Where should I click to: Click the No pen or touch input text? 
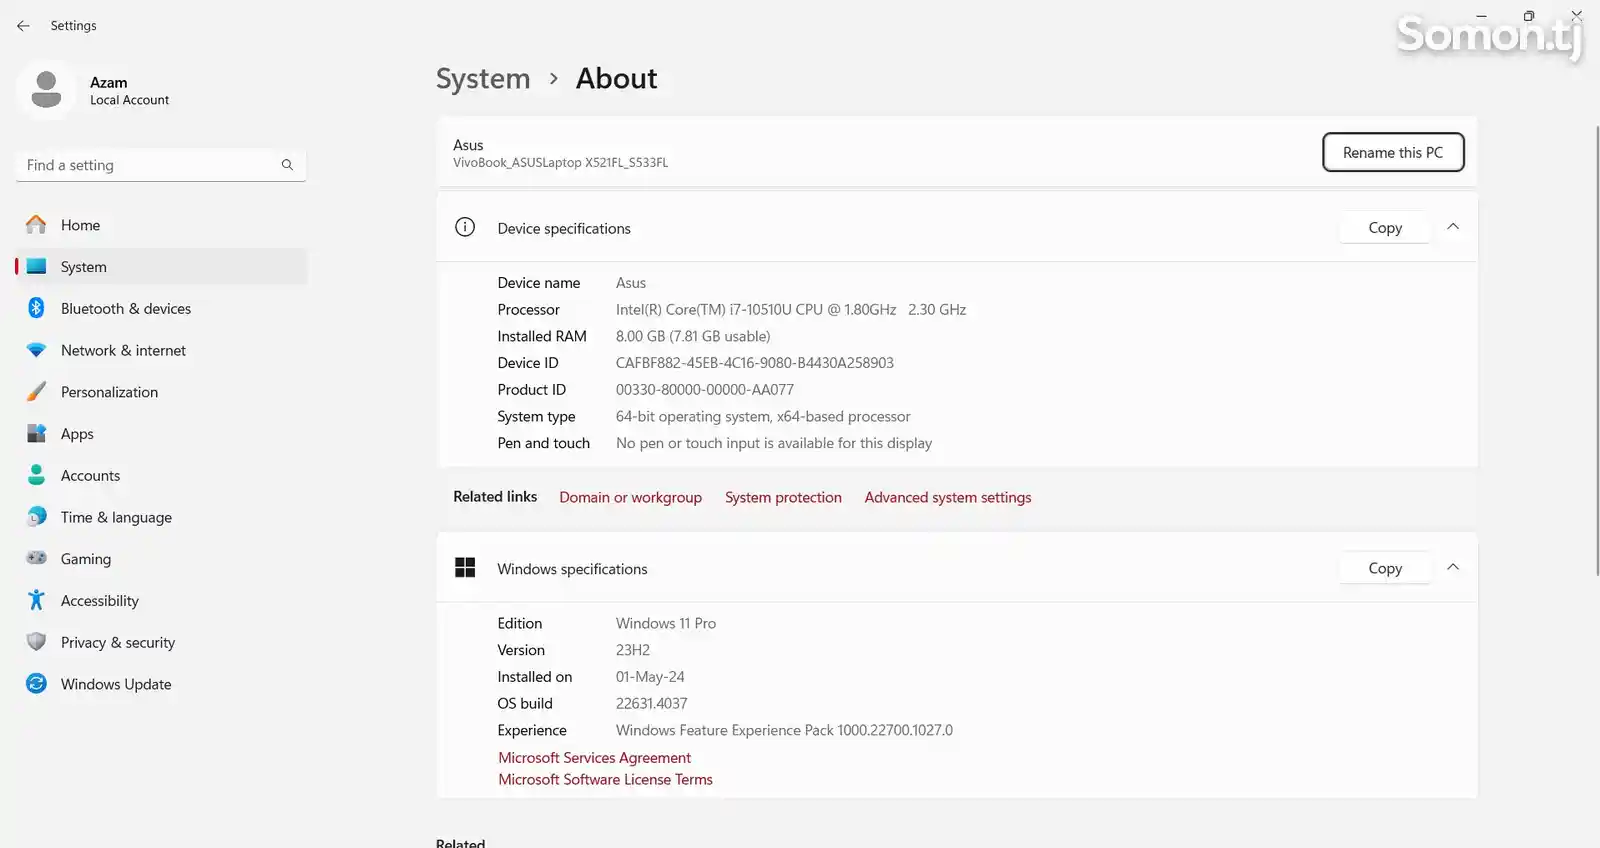pos(774,443)
